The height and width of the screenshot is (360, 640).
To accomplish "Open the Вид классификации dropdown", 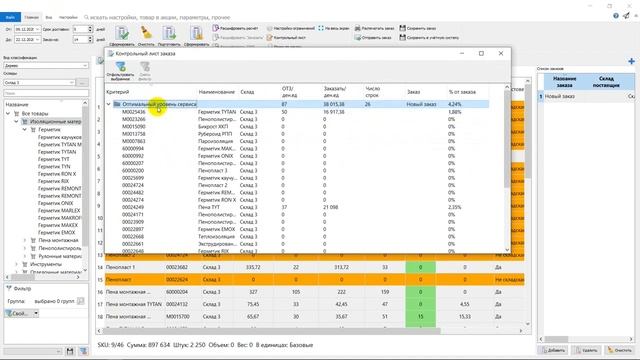I will 46,65.
